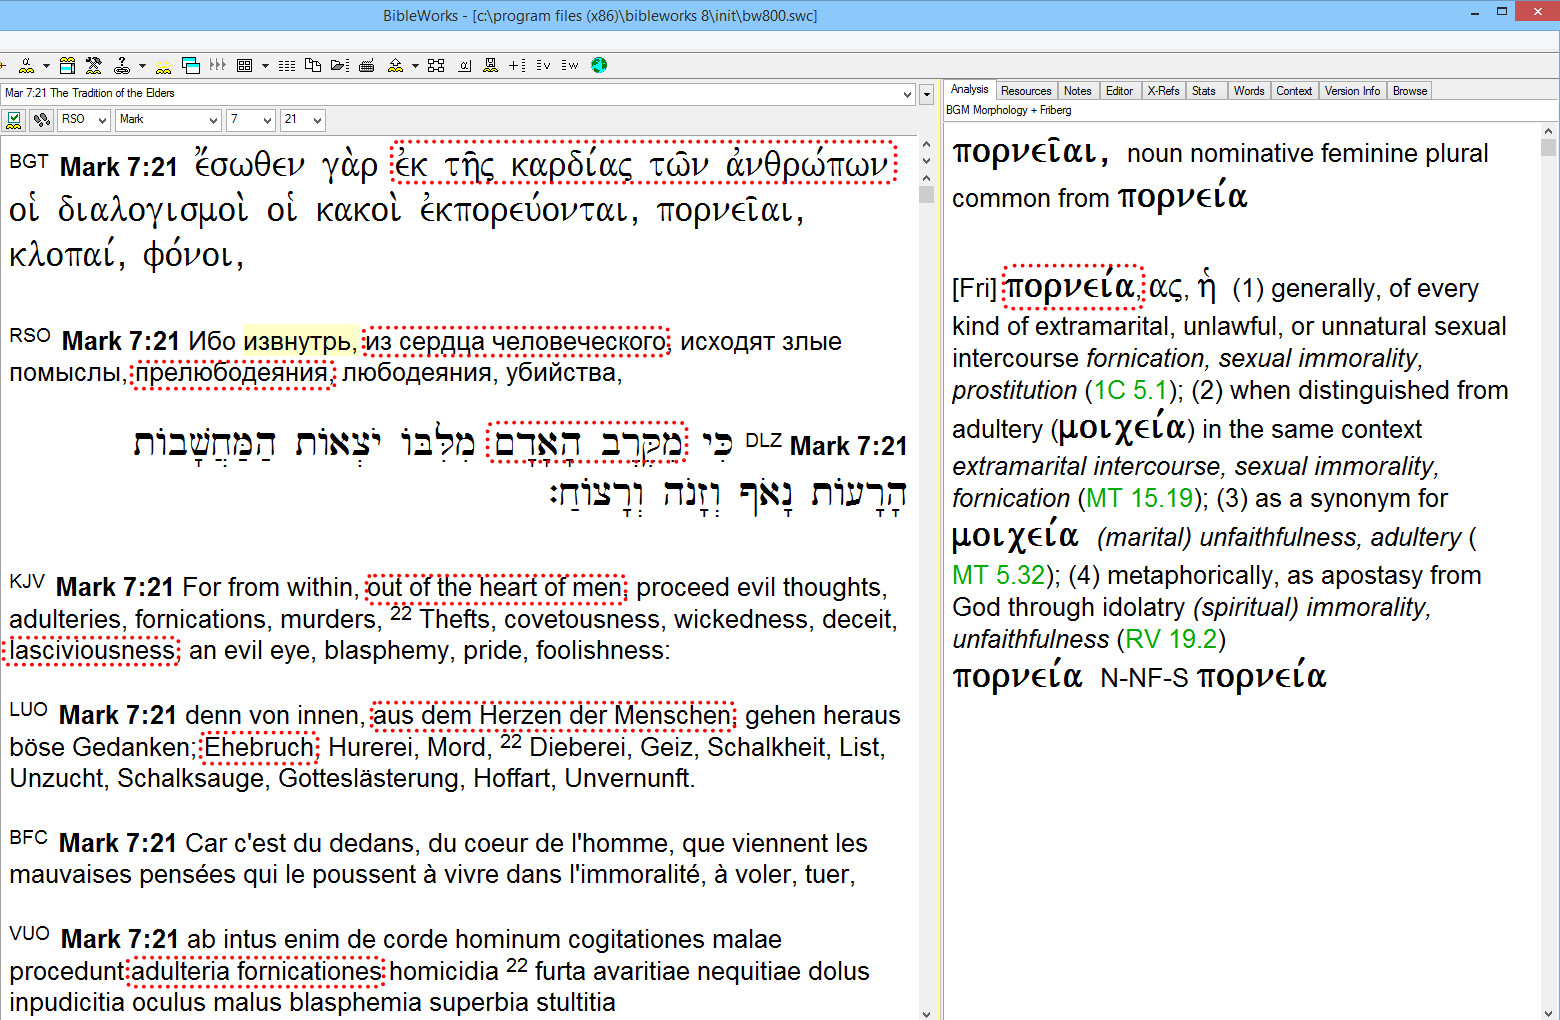Click the cascading windows toolbar icon

[191, 66]
